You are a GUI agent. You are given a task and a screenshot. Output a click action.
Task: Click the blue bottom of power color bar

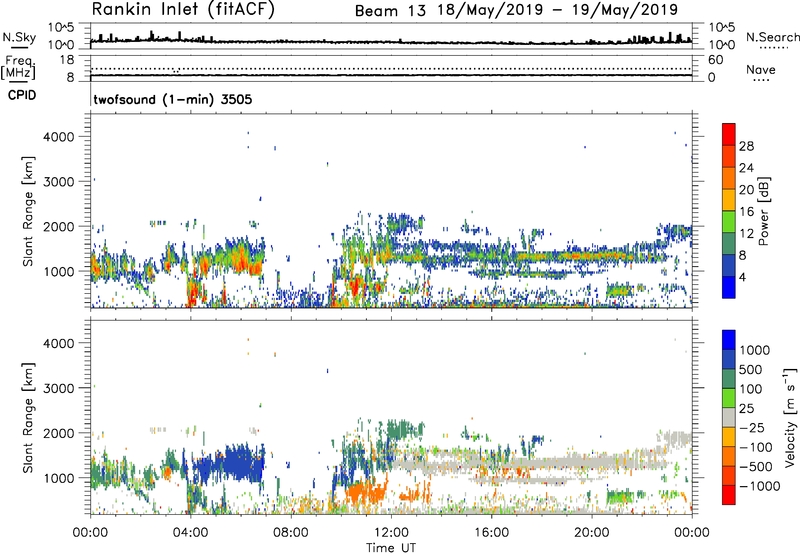[x=729, y=287]
